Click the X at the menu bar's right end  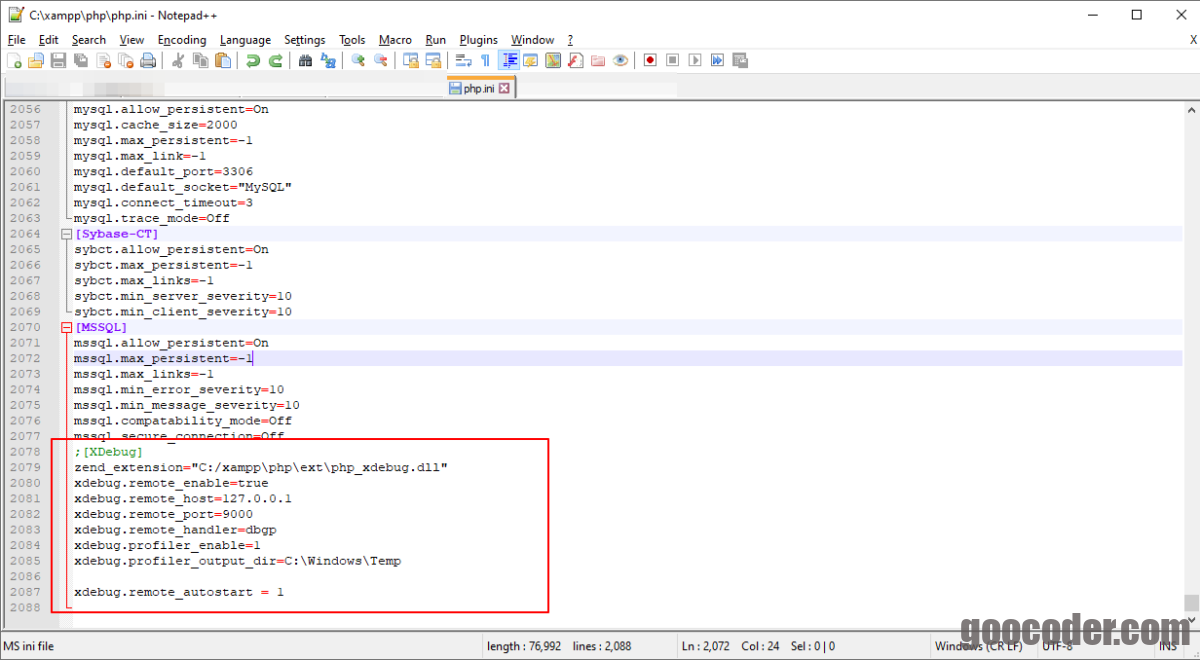1193,40
